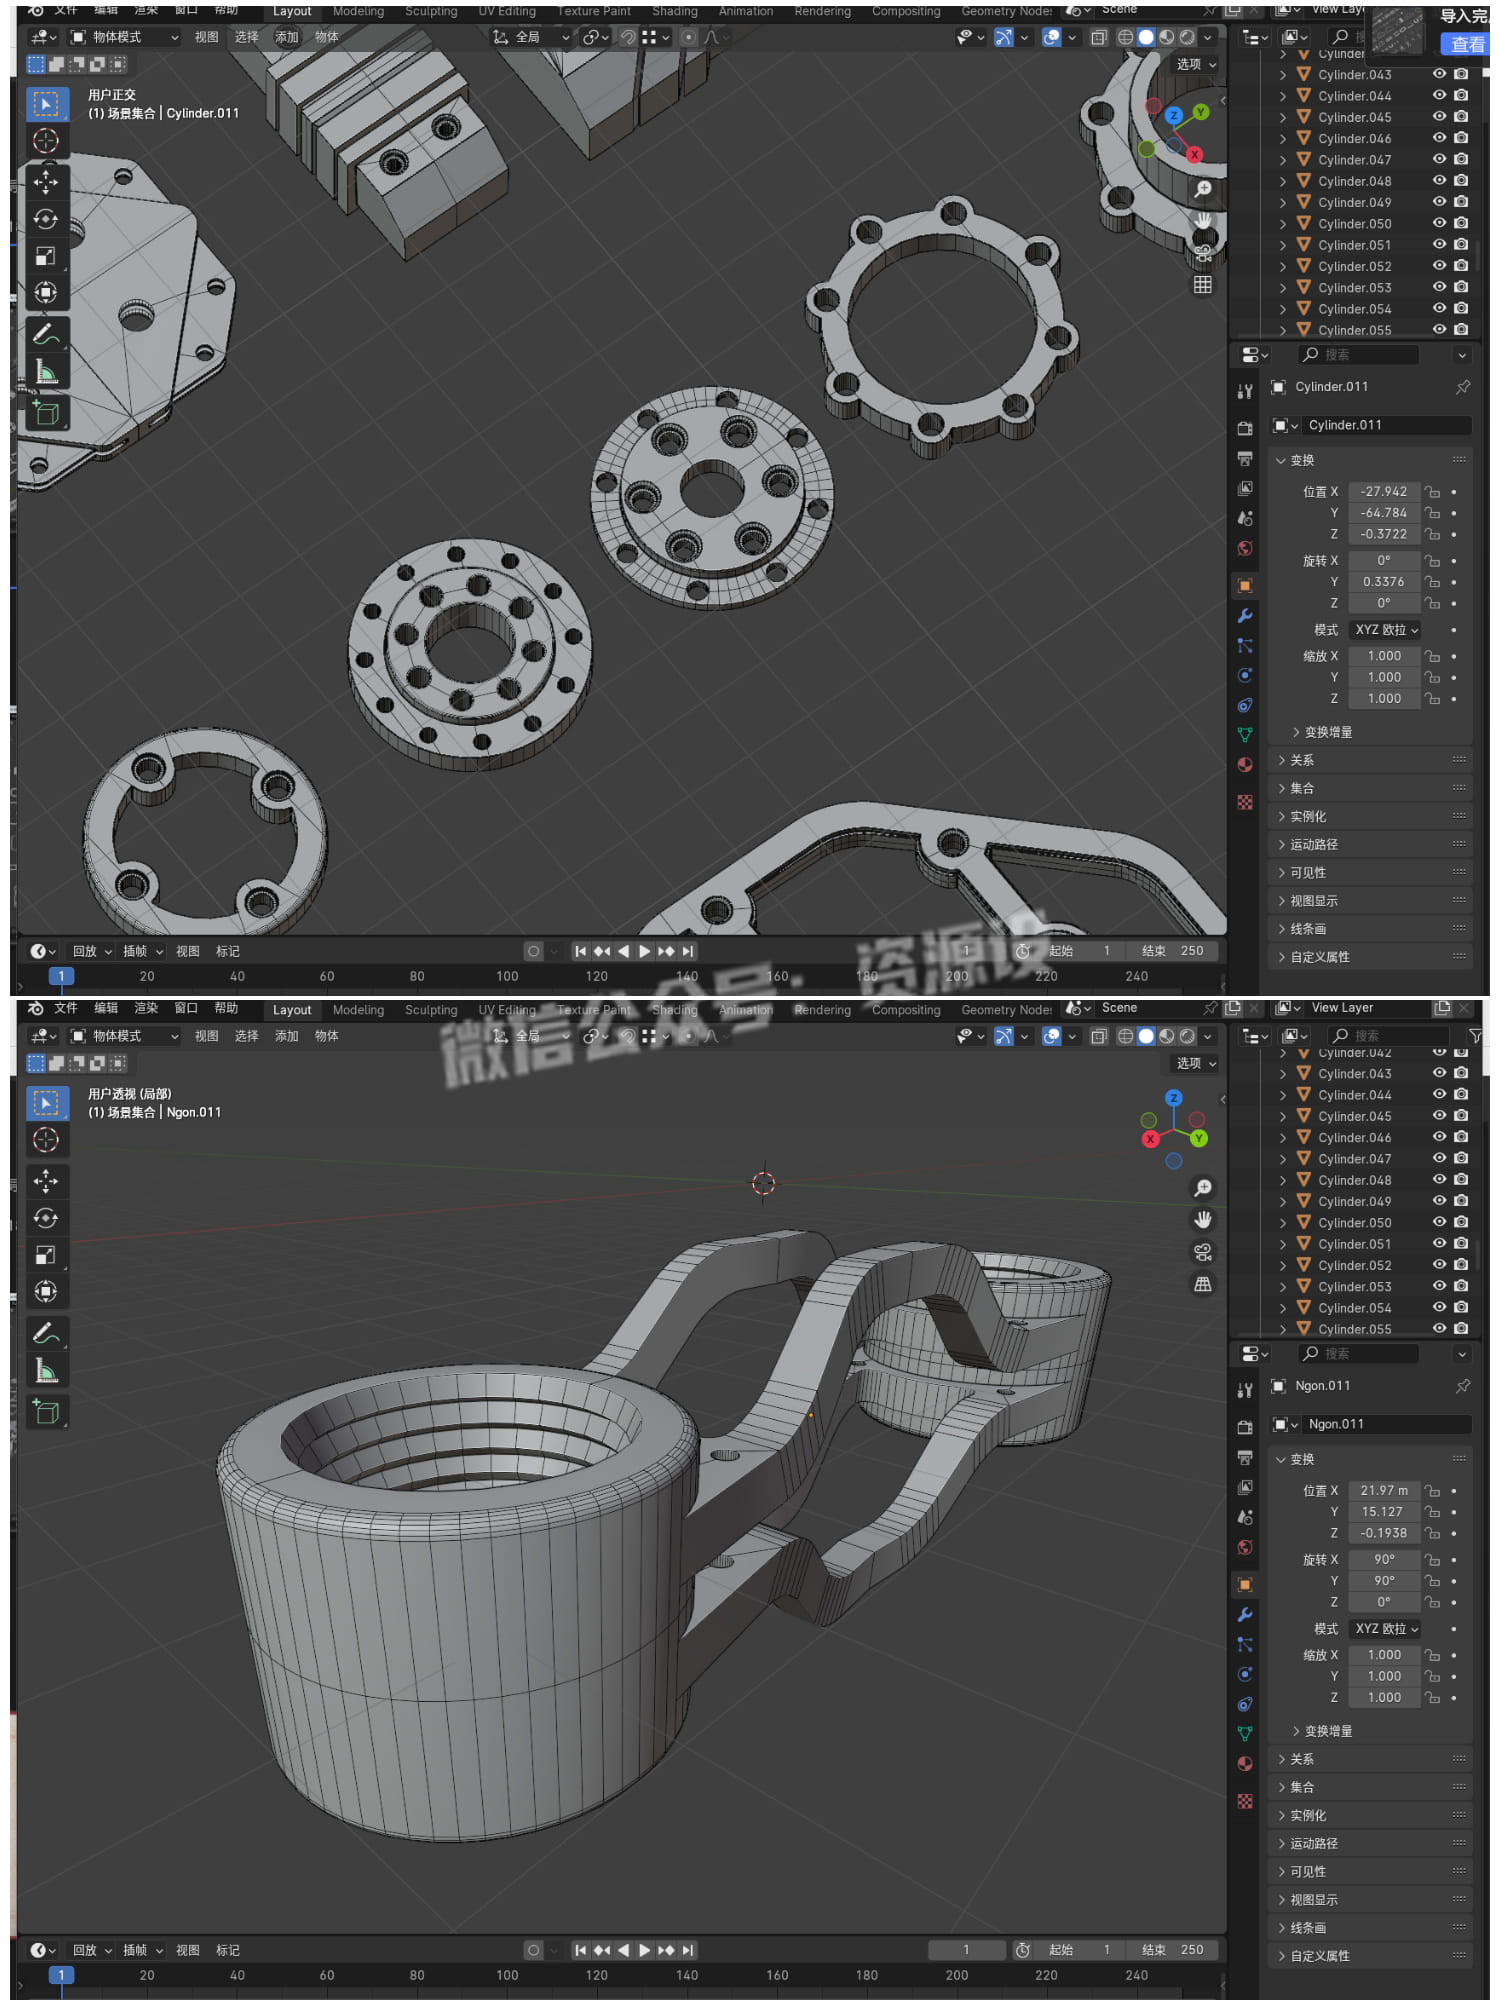1500x2000 pixels.
Task: Hide Cylinder.050 in upper outliner
Action: 1440,224
